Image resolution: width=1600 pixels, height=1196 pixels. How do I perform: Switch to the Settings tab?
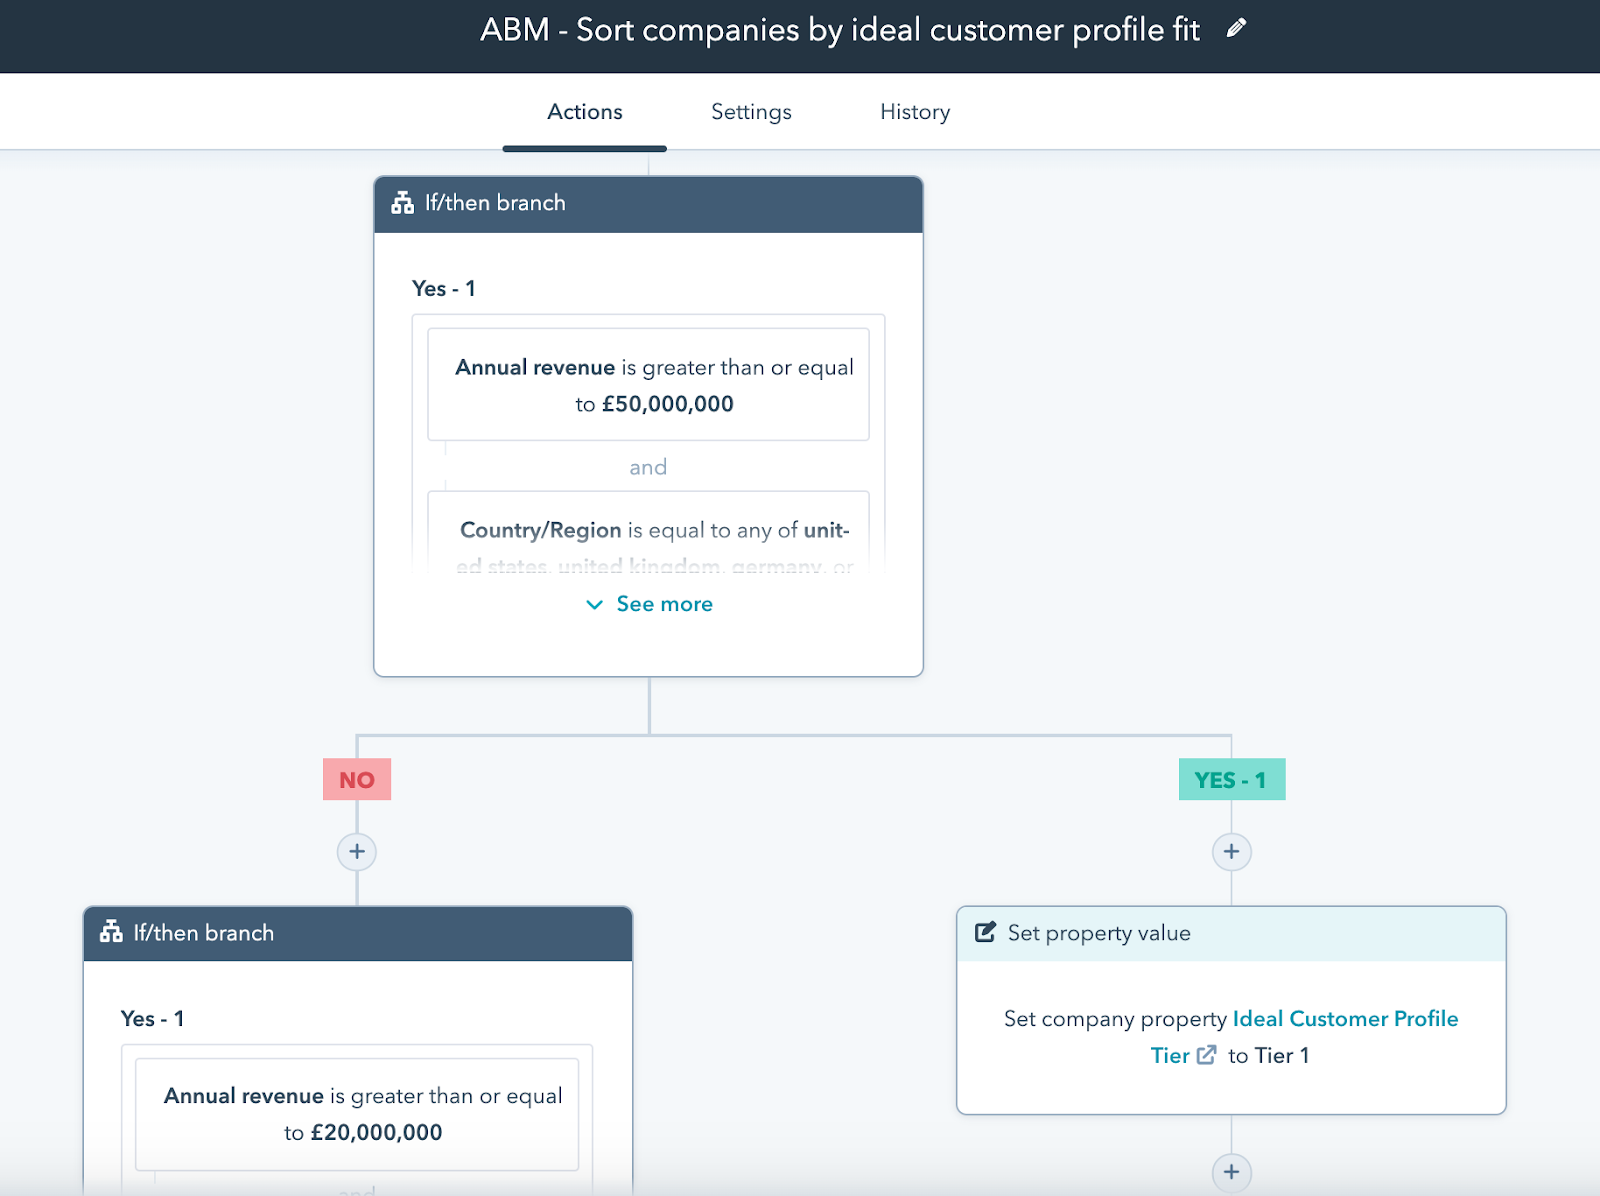751,112
